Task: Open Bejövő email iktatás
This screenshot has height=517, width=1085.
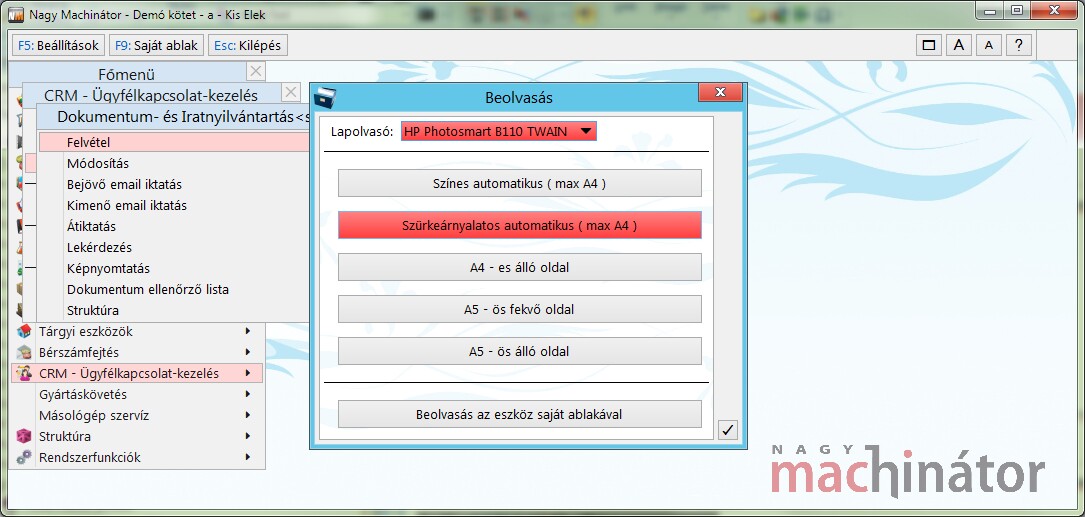Action: click(x=174, y=184)
